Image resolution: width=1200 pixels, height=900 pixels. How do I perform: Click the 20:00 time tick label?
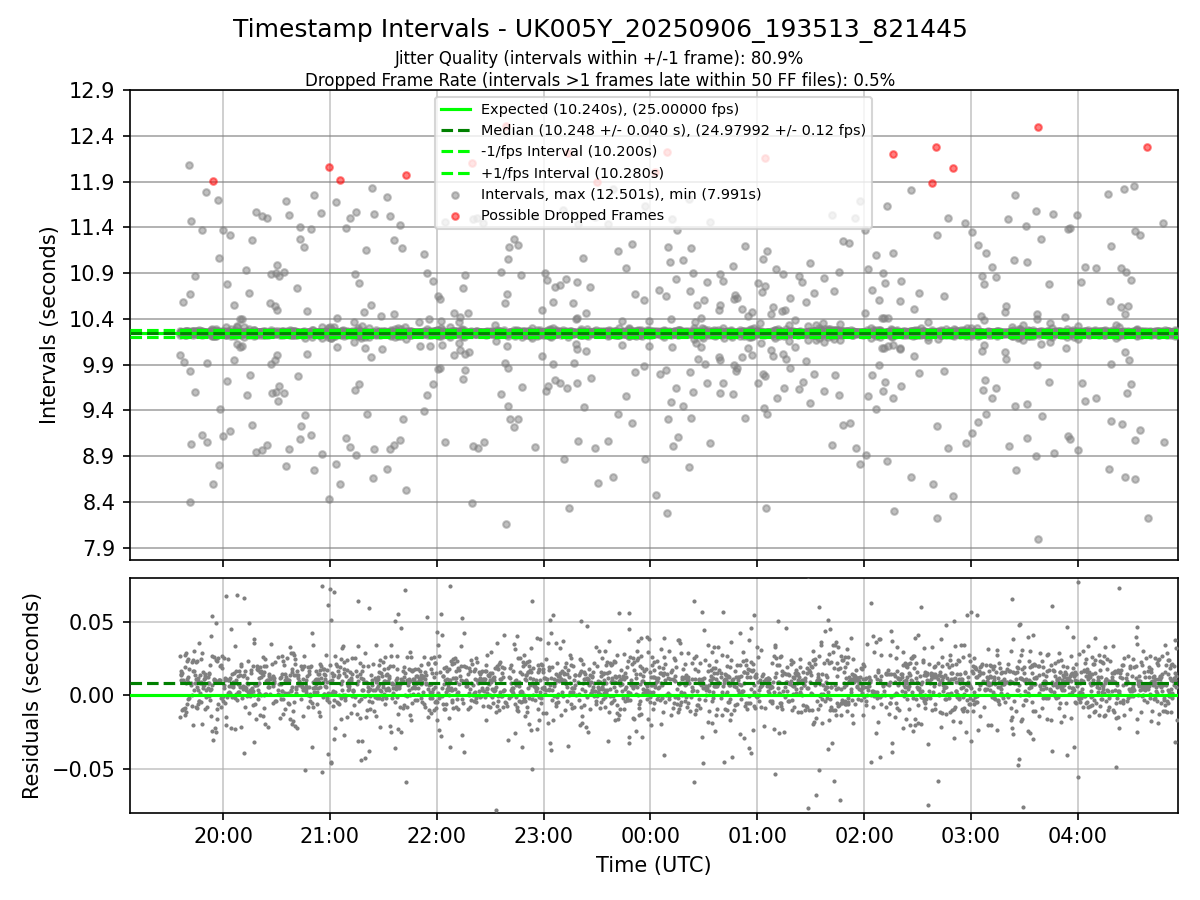click(222, 835)
